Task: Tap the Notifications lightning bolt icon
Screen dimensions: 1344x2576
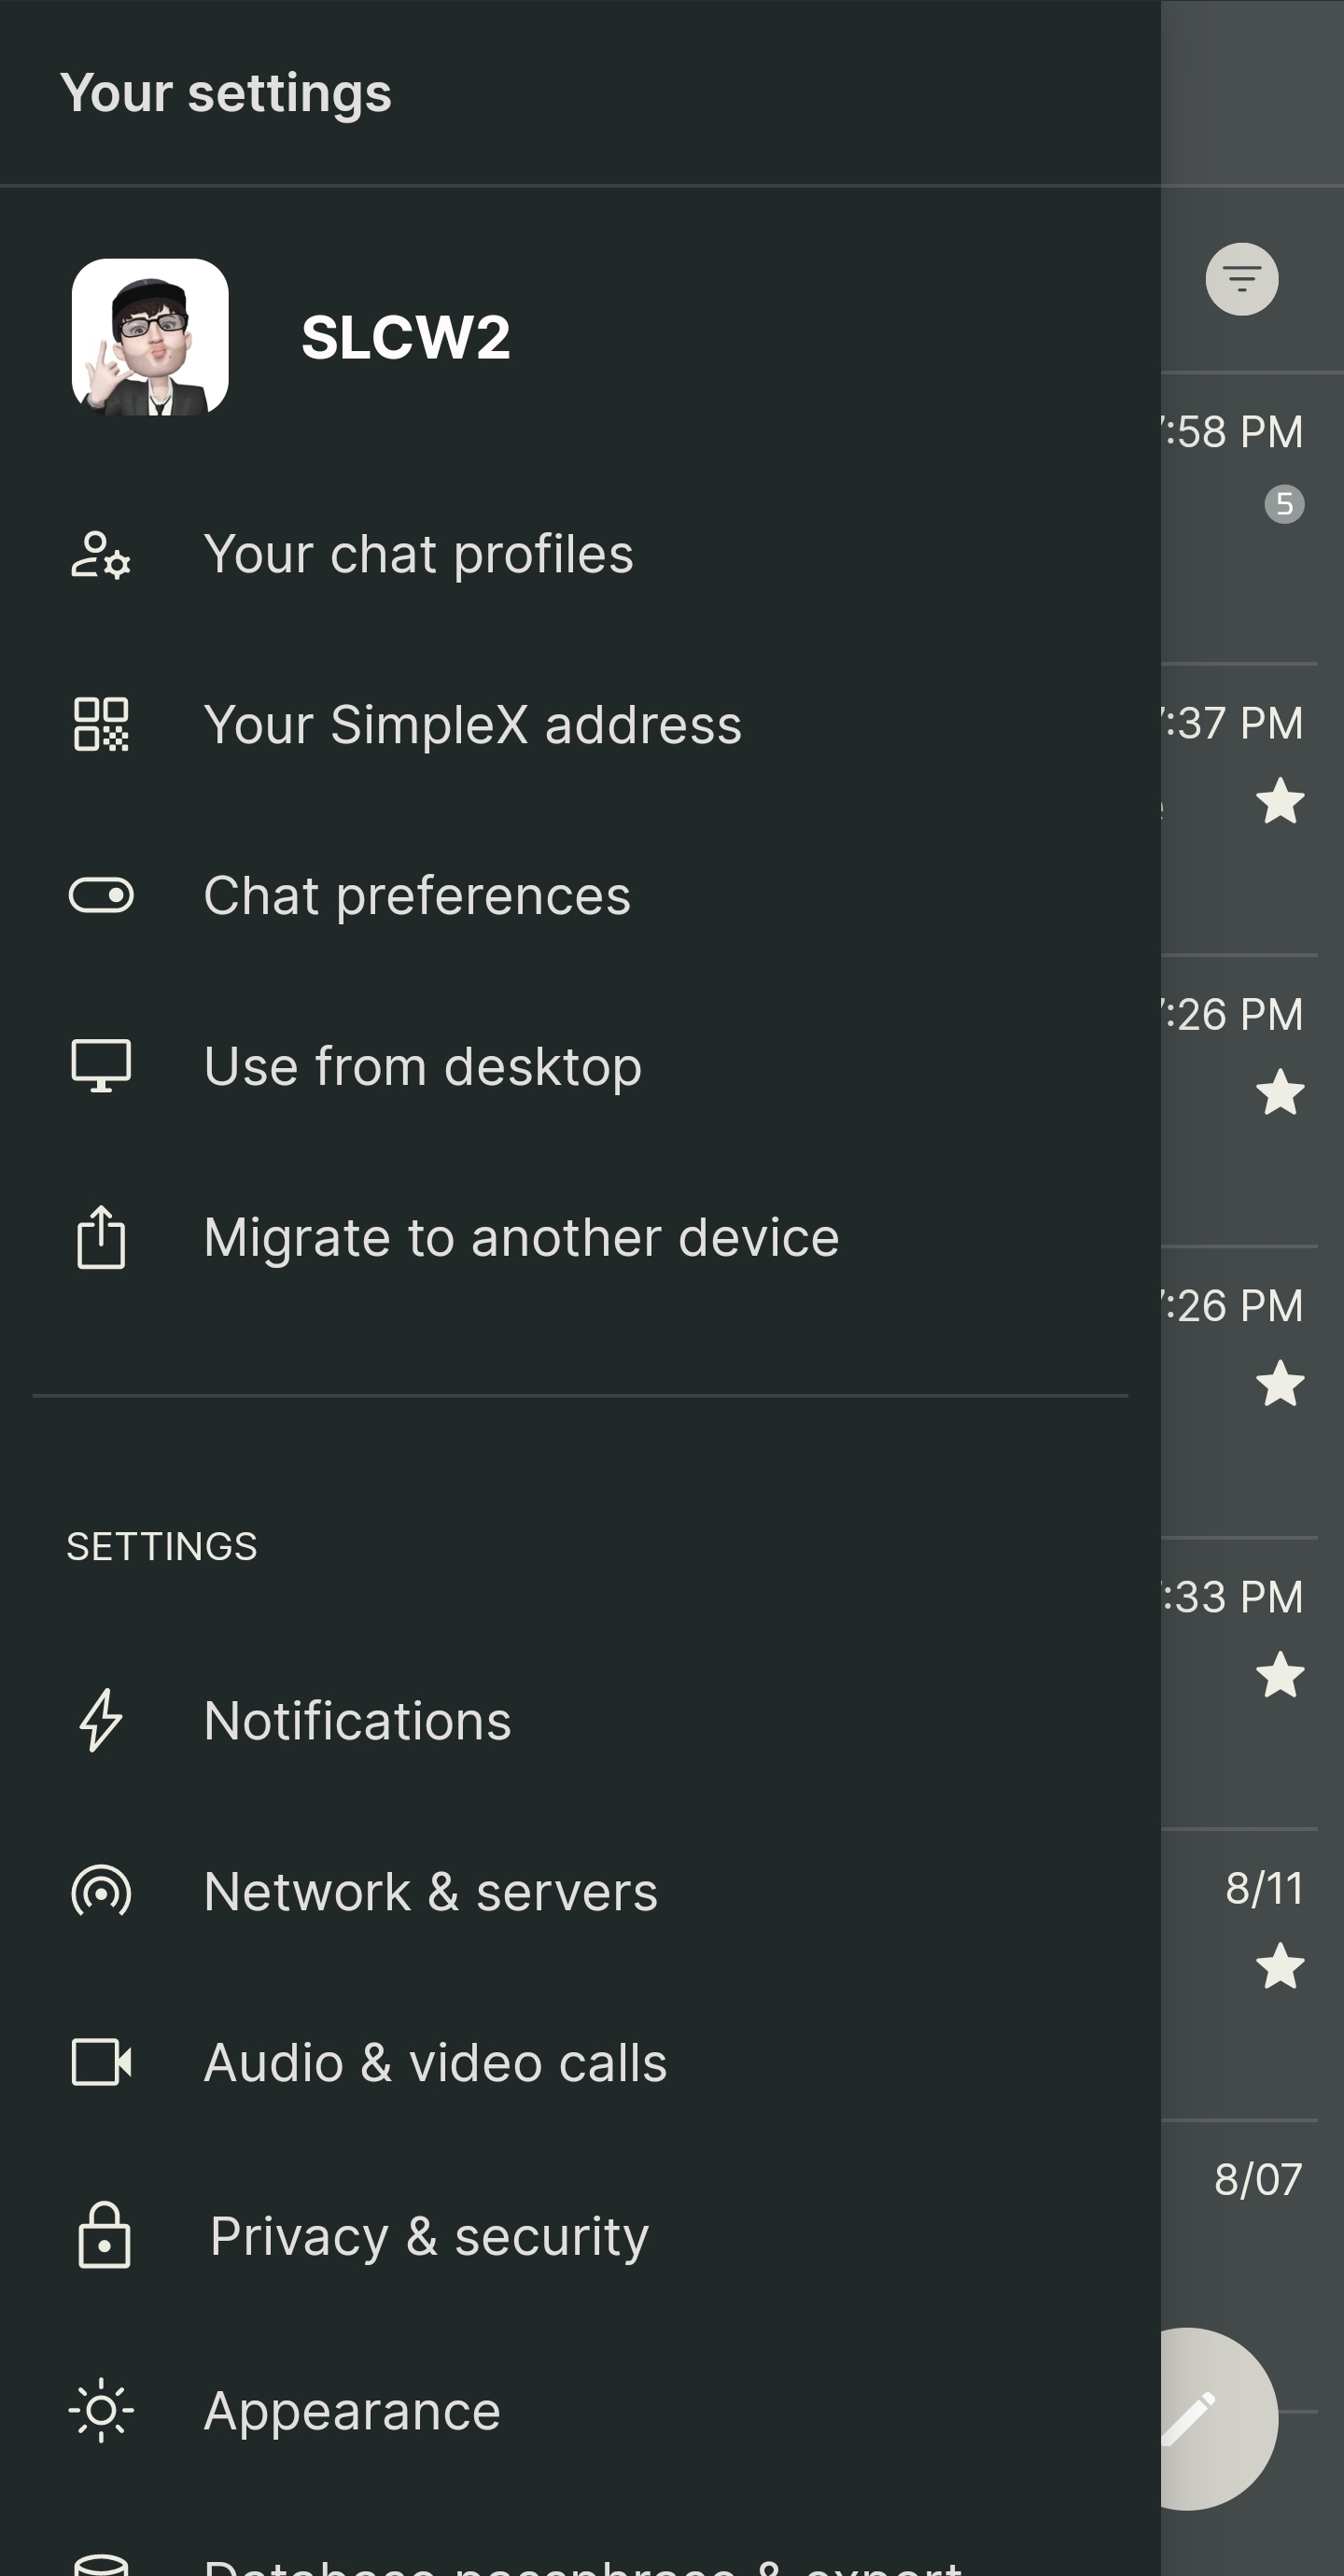Action: point(101,1720)
